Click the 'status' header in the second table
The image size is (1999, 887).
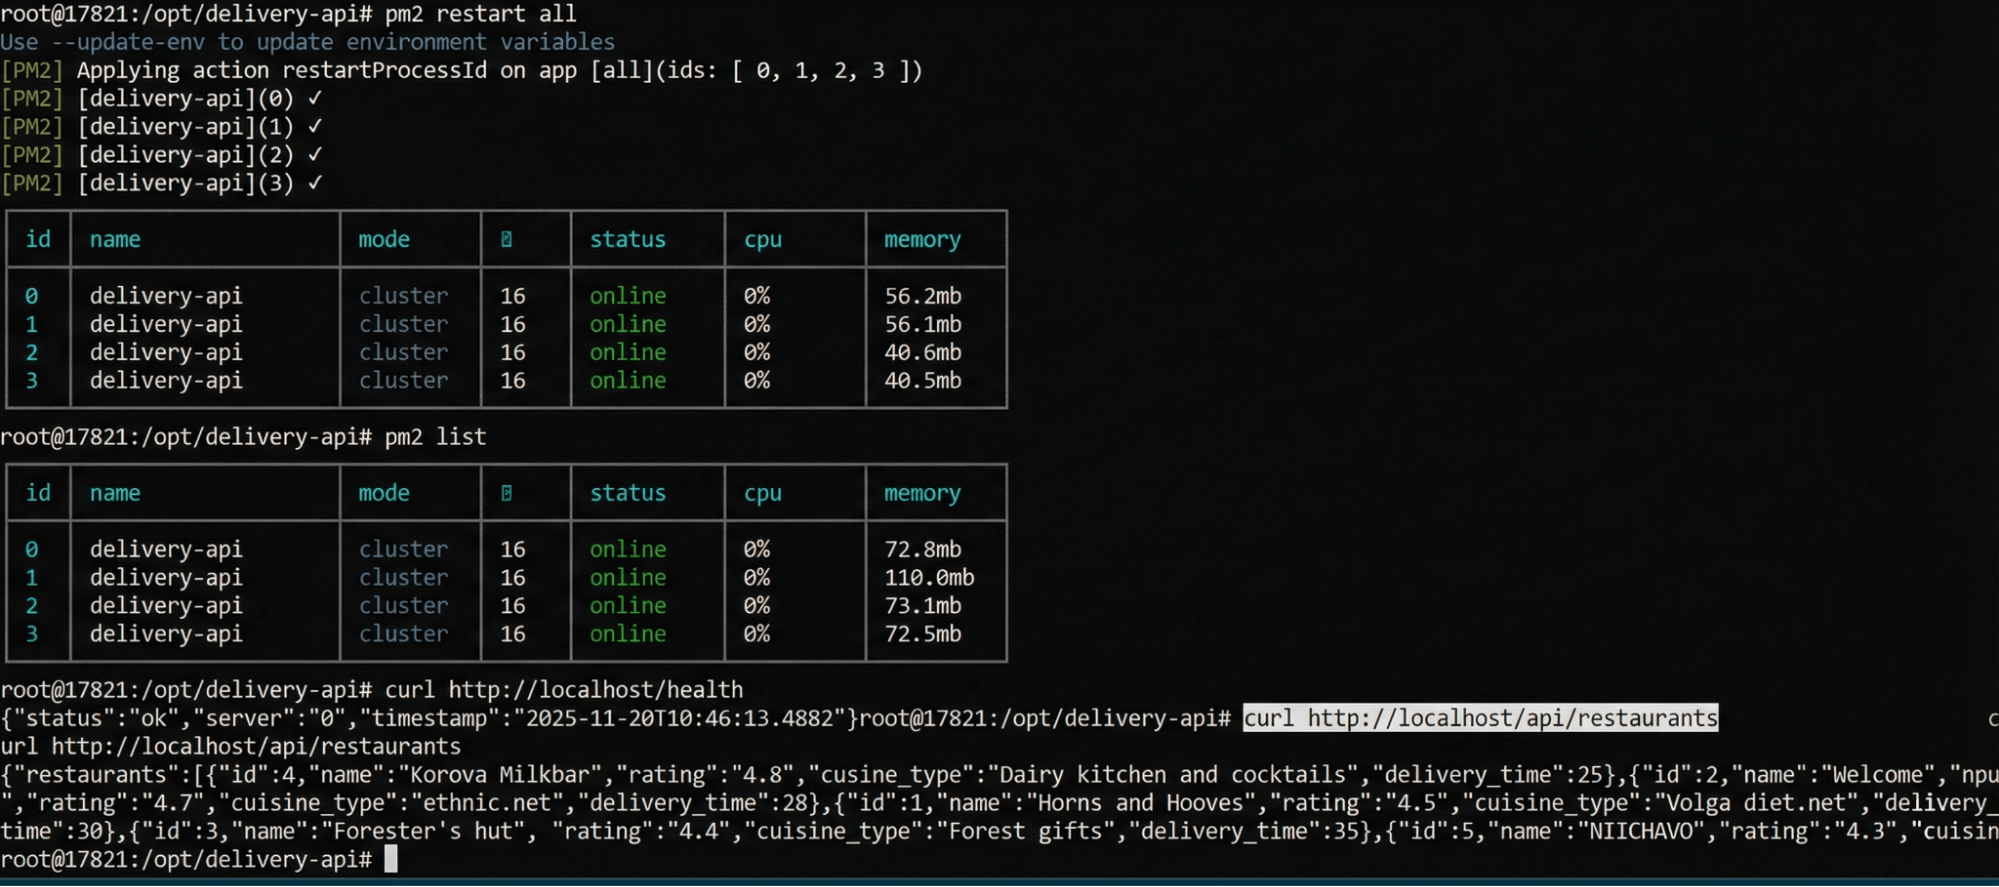click(627, 493)
